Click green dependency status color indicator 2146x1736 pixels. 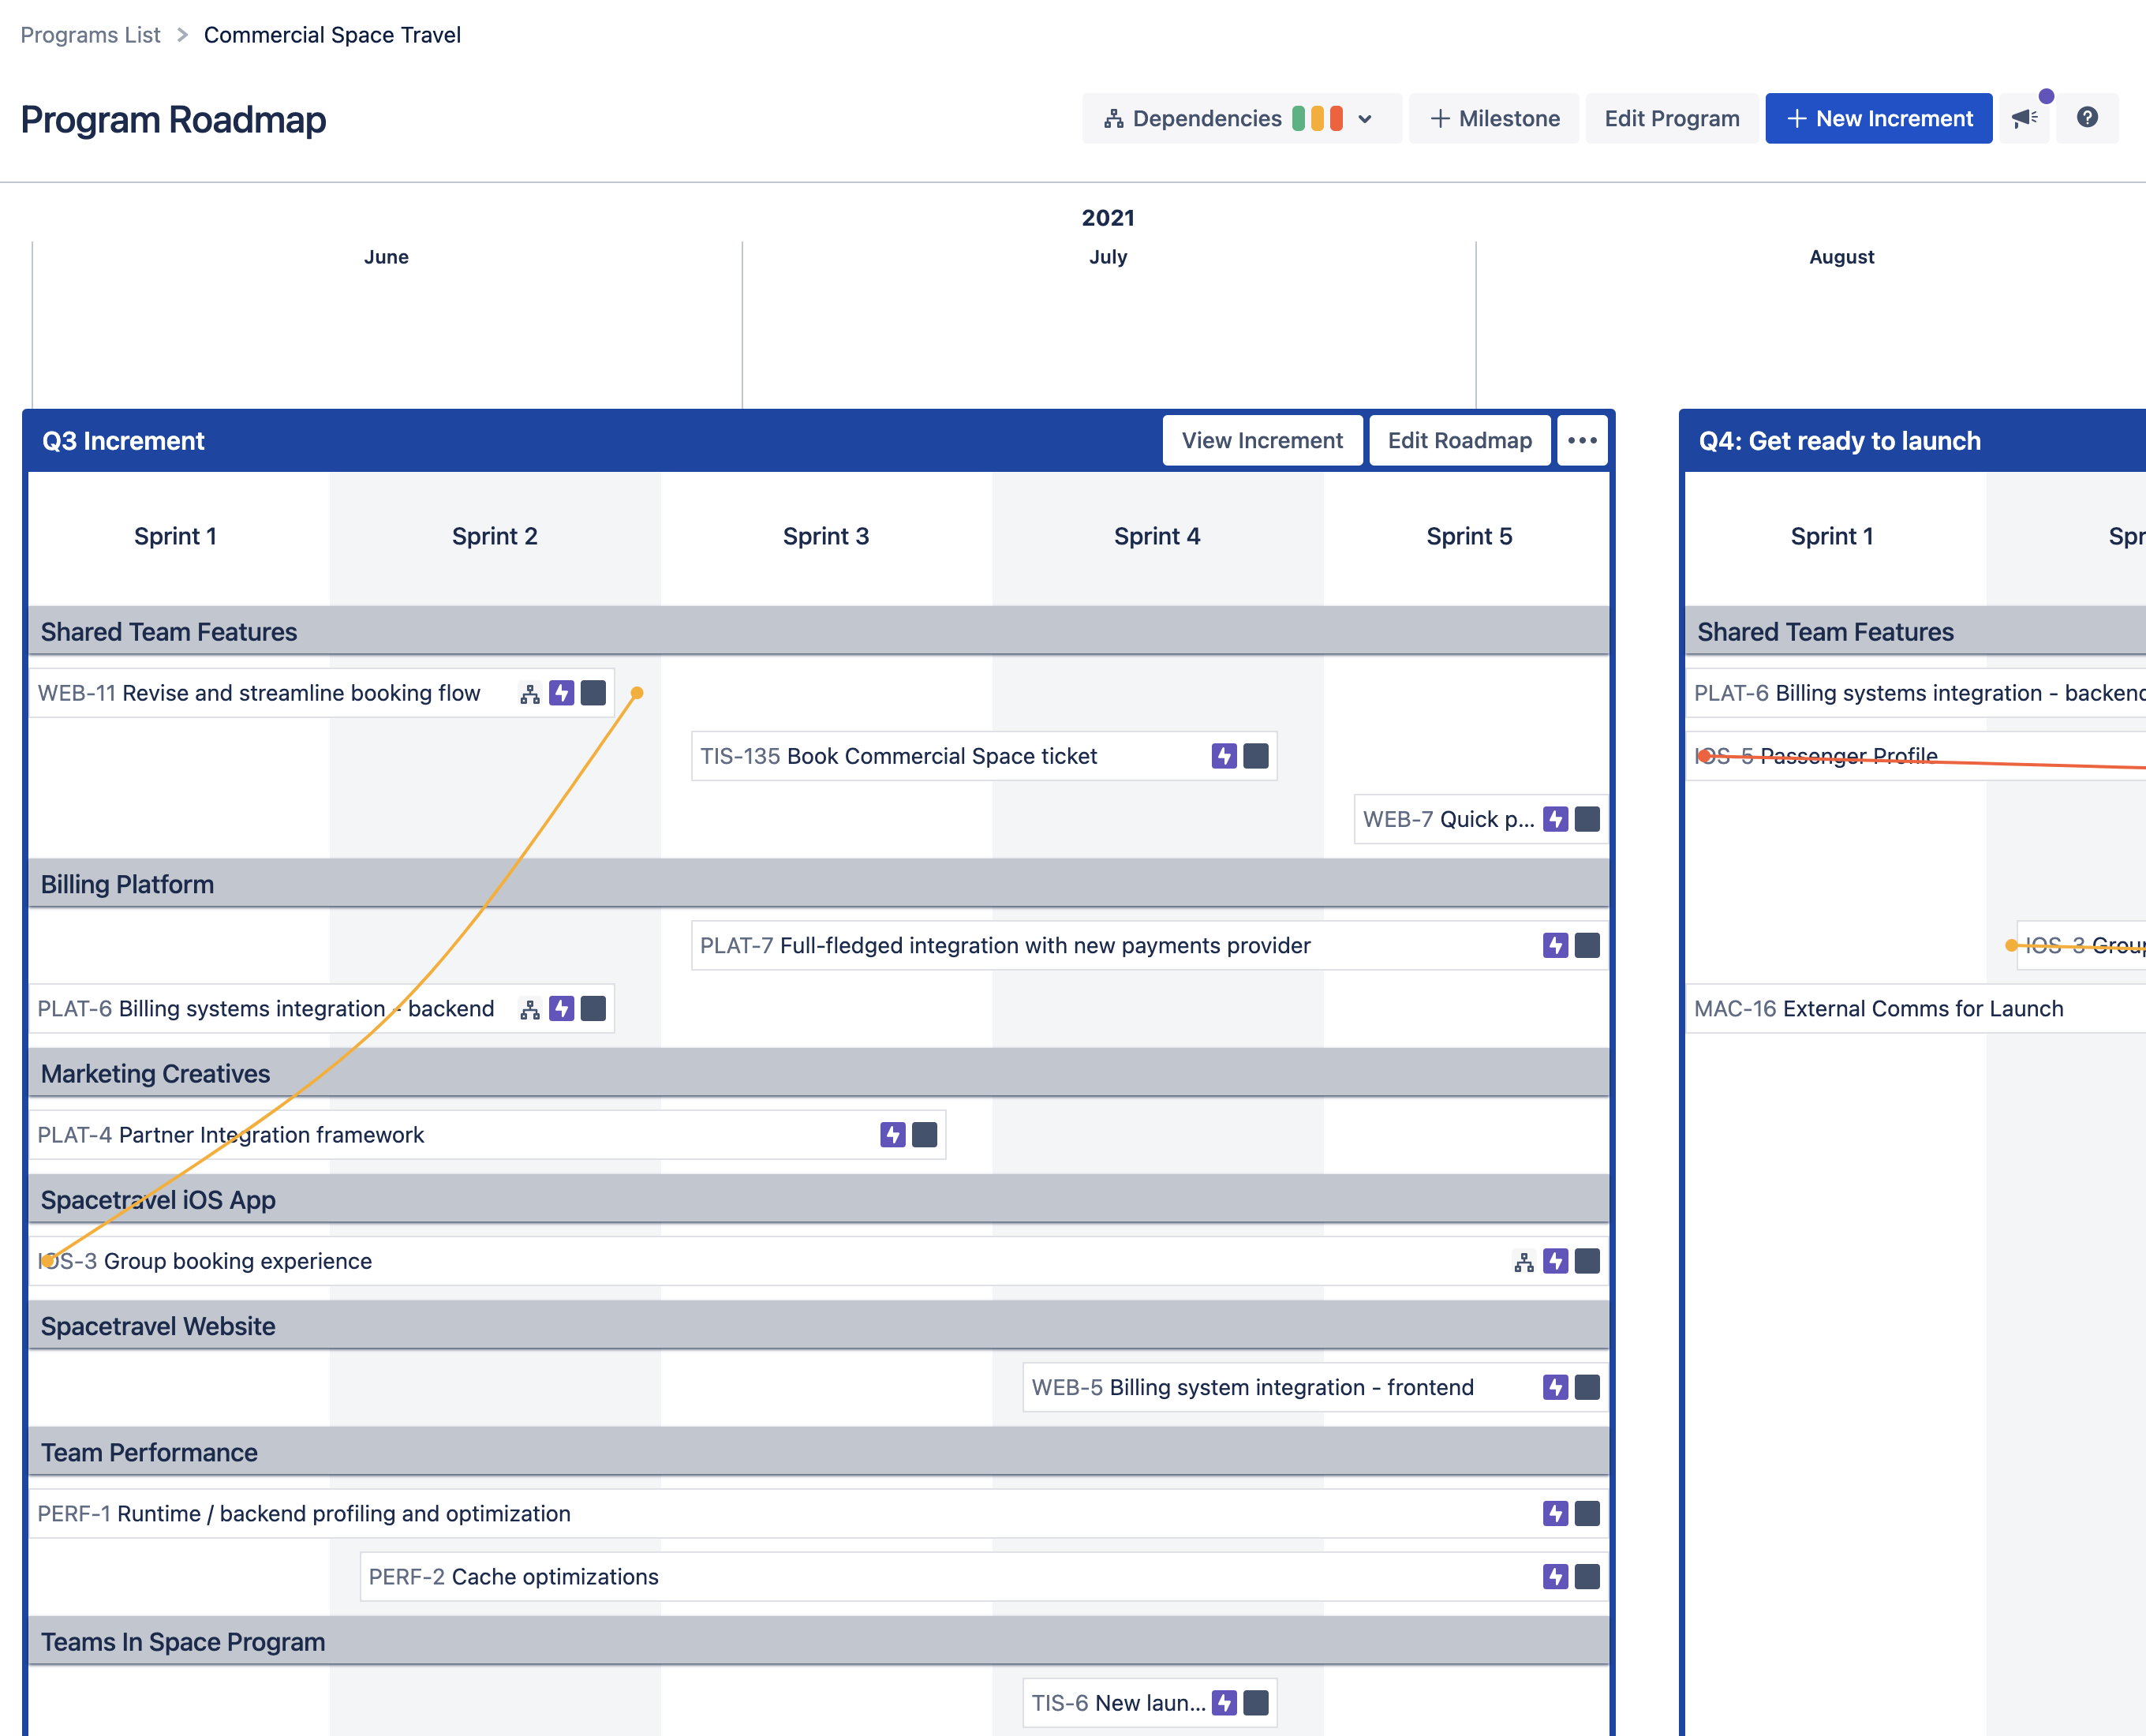pos(1298,118)
